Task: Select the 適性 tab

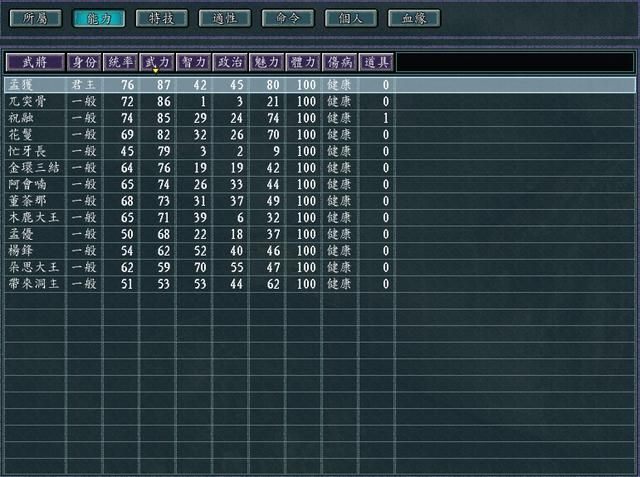Action: coord(224,18)
